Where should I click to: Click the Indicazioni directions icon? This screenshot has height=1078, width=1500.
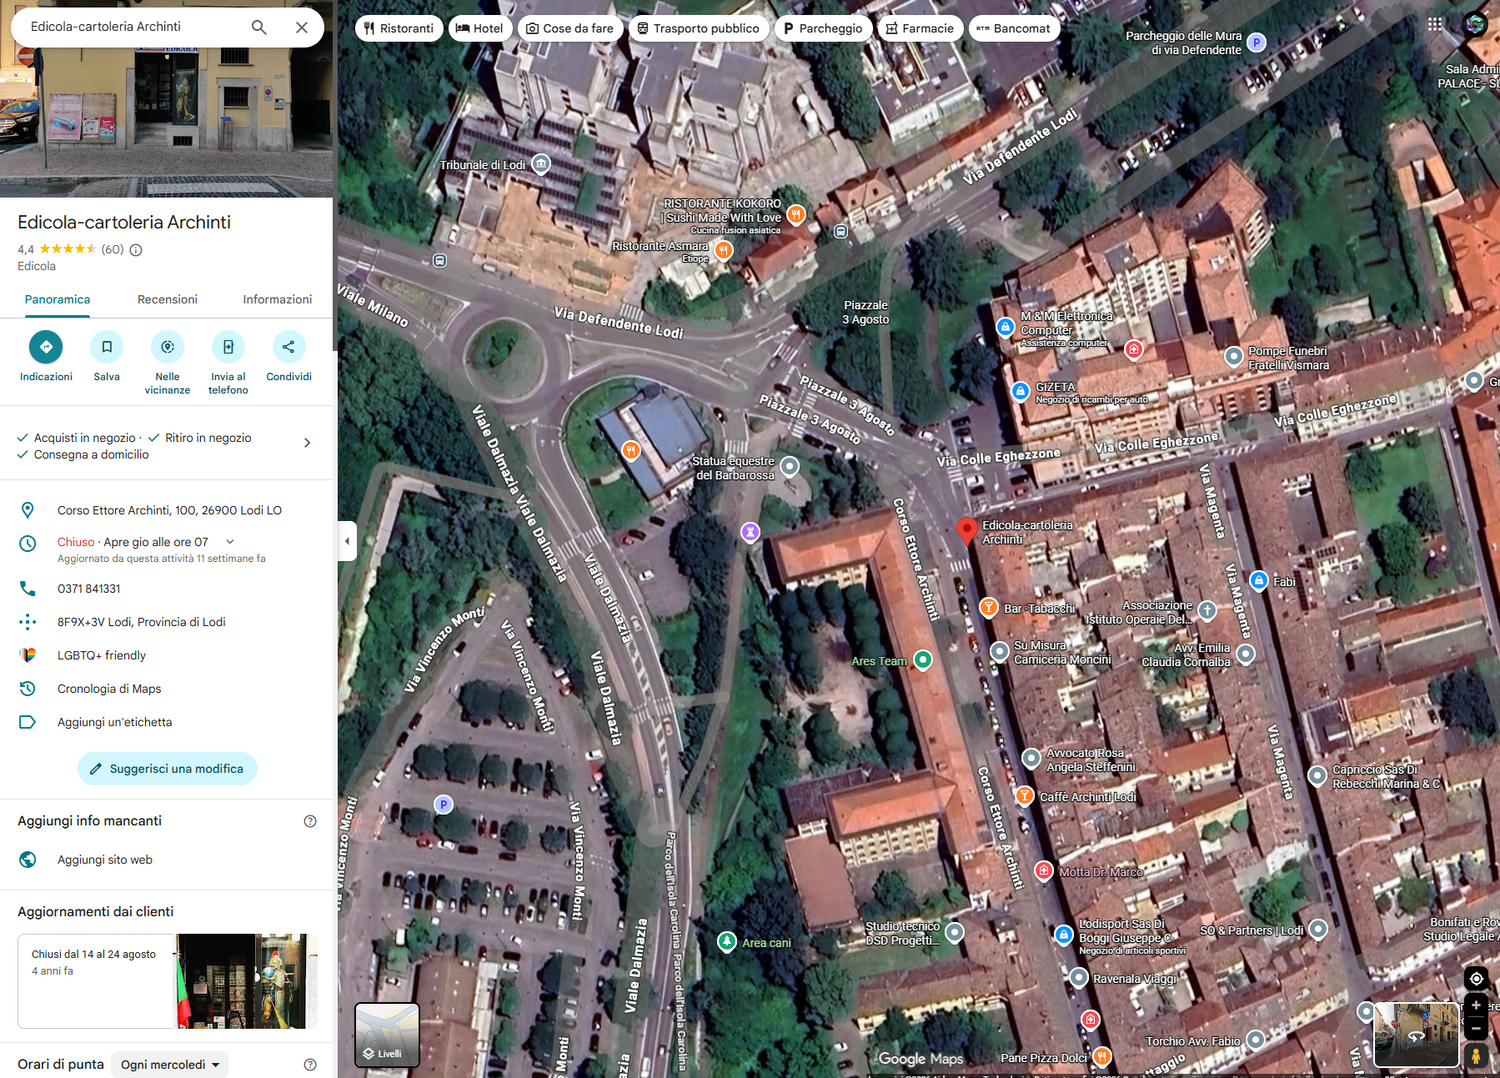pos(46,347)
